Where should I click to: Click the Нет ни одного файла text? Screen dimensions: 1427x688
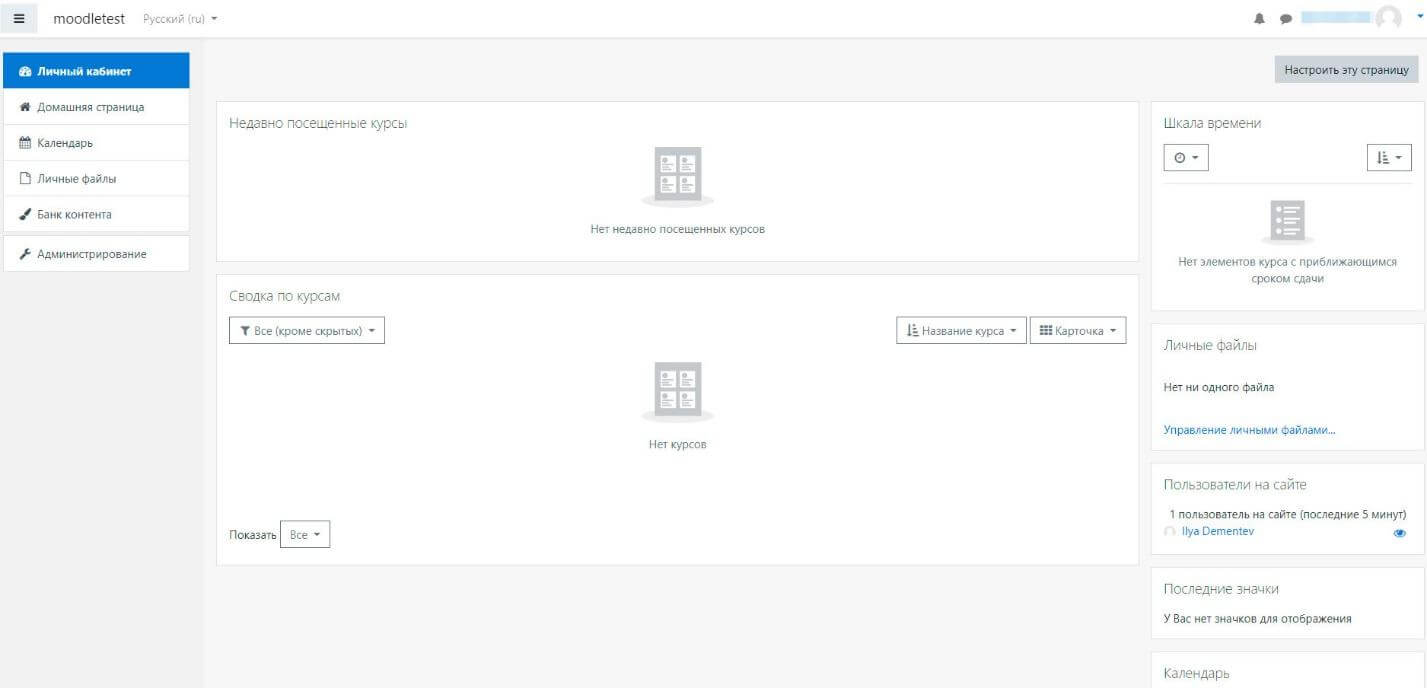coord(1219,387)
